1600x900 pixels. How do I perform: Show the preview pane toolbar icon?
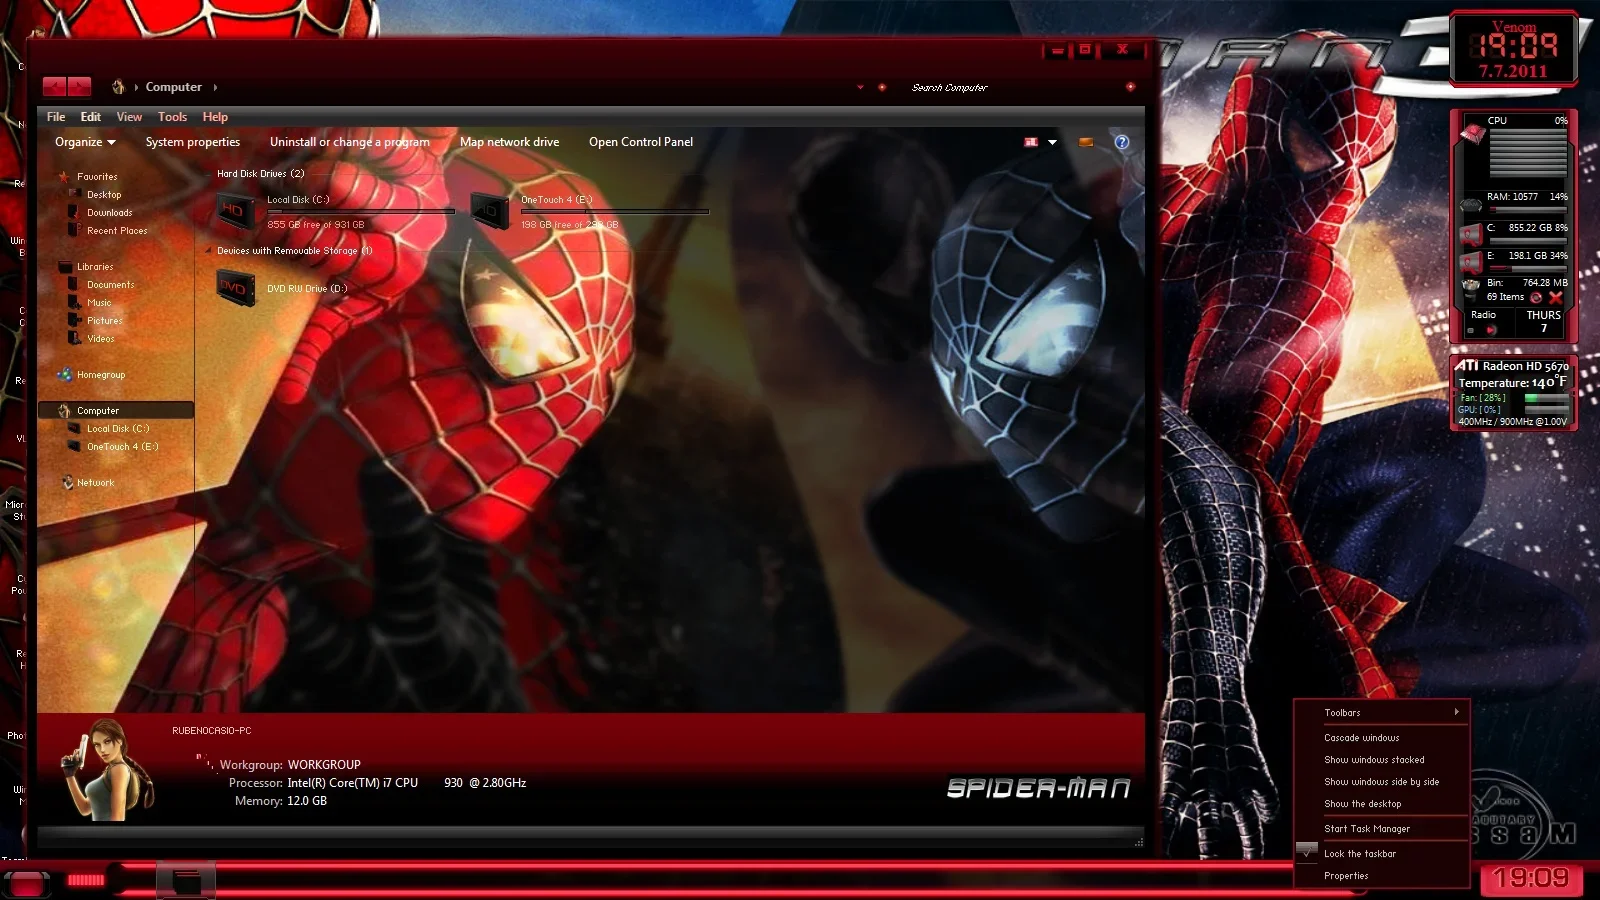click(1086, 142)
